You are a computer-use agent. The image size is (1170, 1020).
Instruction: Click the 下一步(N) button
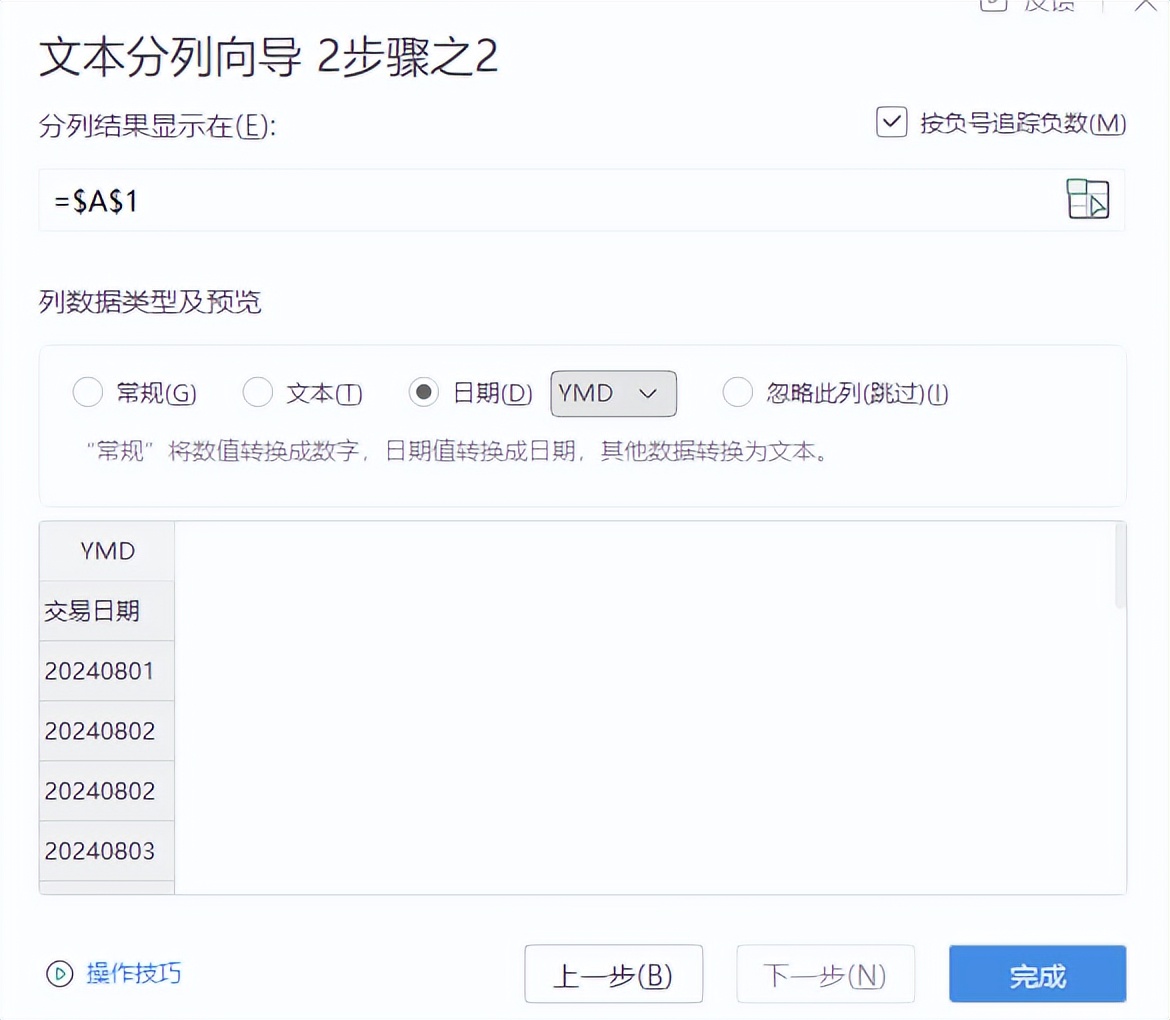click(x=825, y=974)
